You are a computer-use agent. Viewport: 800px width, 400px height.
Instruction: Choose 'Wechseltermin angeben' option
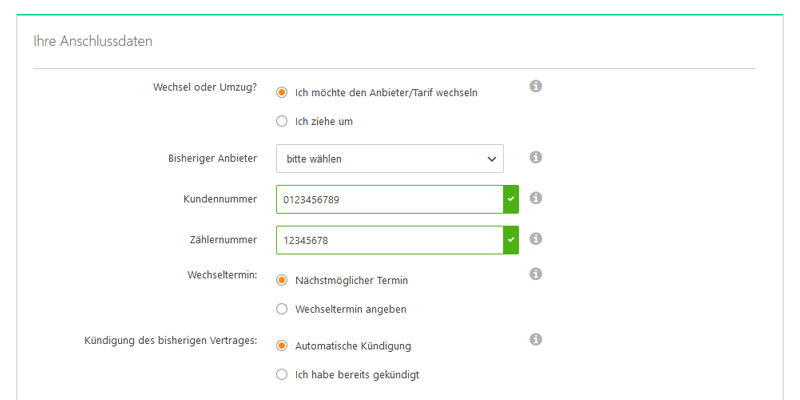[x=282, y=309]
